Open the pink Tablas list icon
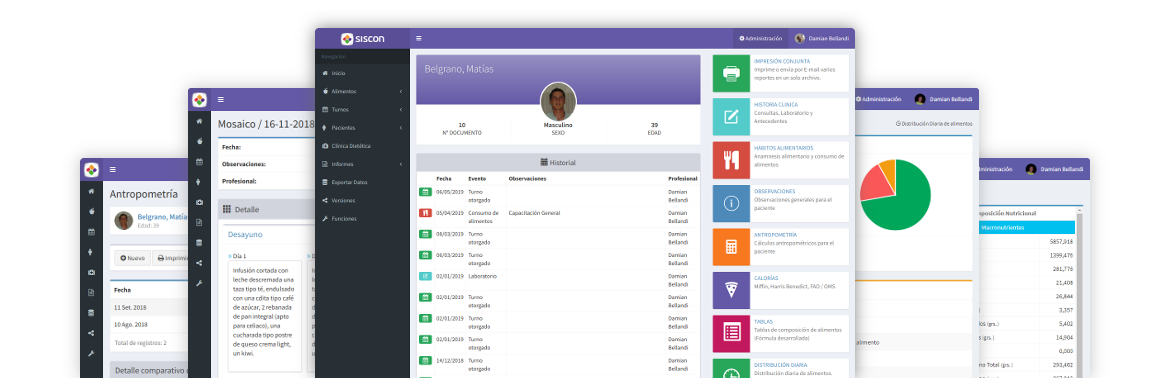The height and width of the screenshot is (378, 1170). point(731,333)
